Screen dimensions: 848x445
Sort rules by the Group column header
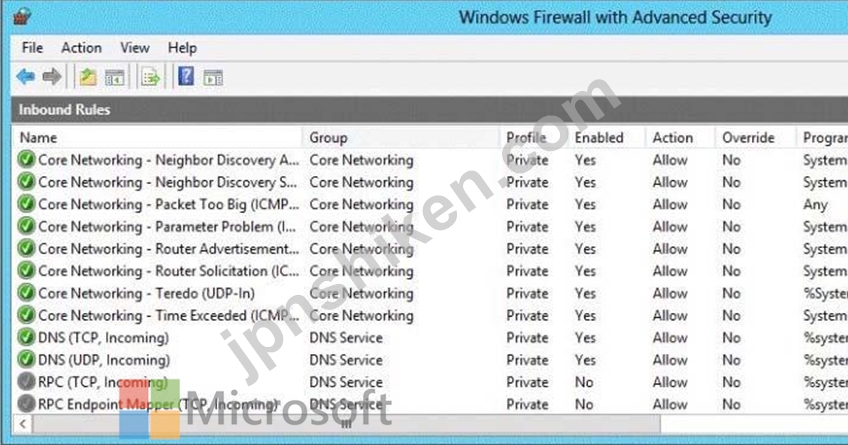click(x=401, y=137)
